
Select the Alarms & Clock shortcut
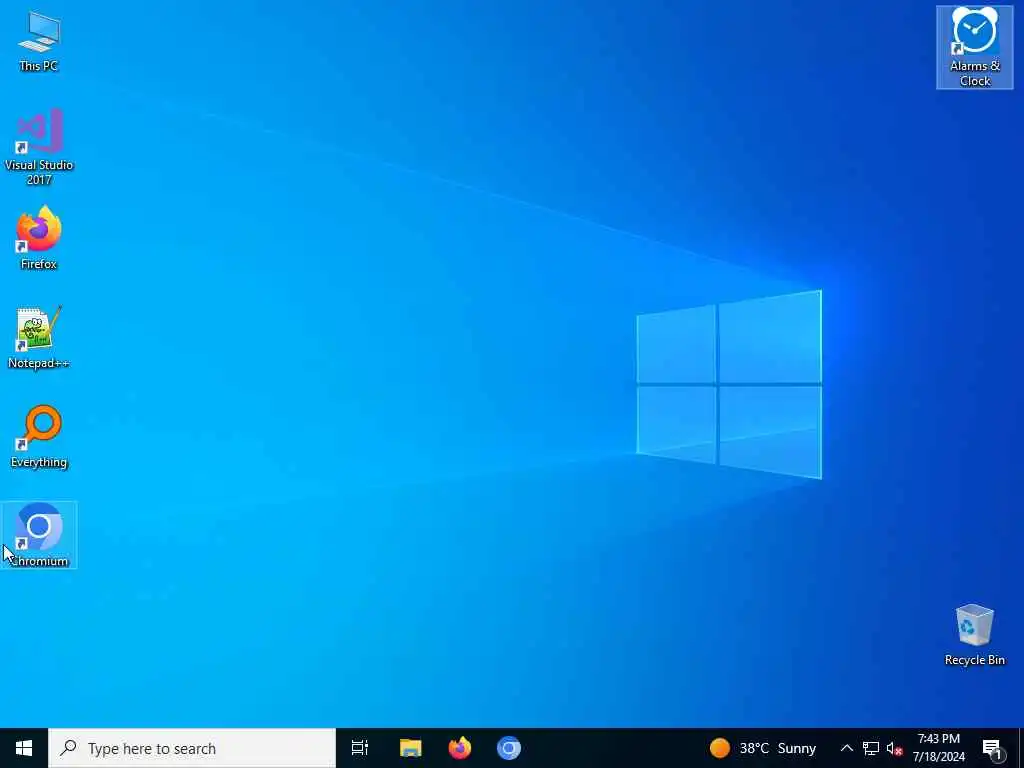(974, 47)
